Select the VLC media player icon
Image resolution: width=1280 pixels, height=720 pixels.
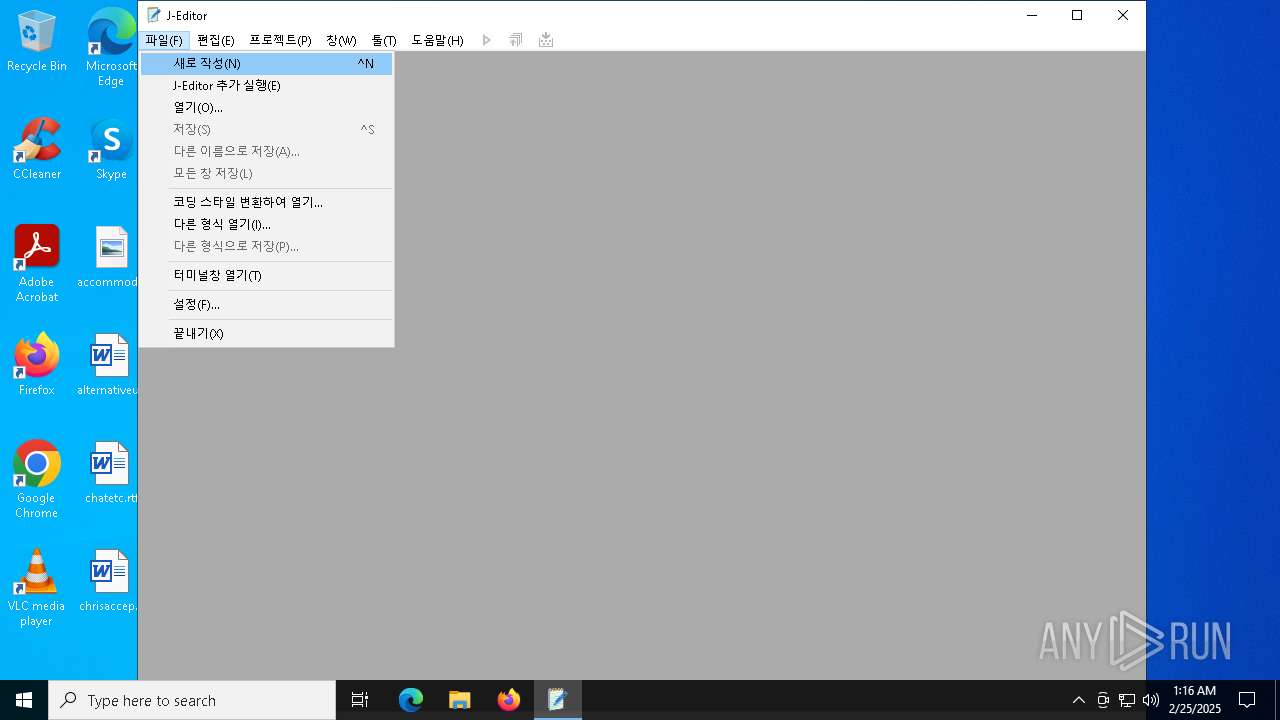pos(37,588)
